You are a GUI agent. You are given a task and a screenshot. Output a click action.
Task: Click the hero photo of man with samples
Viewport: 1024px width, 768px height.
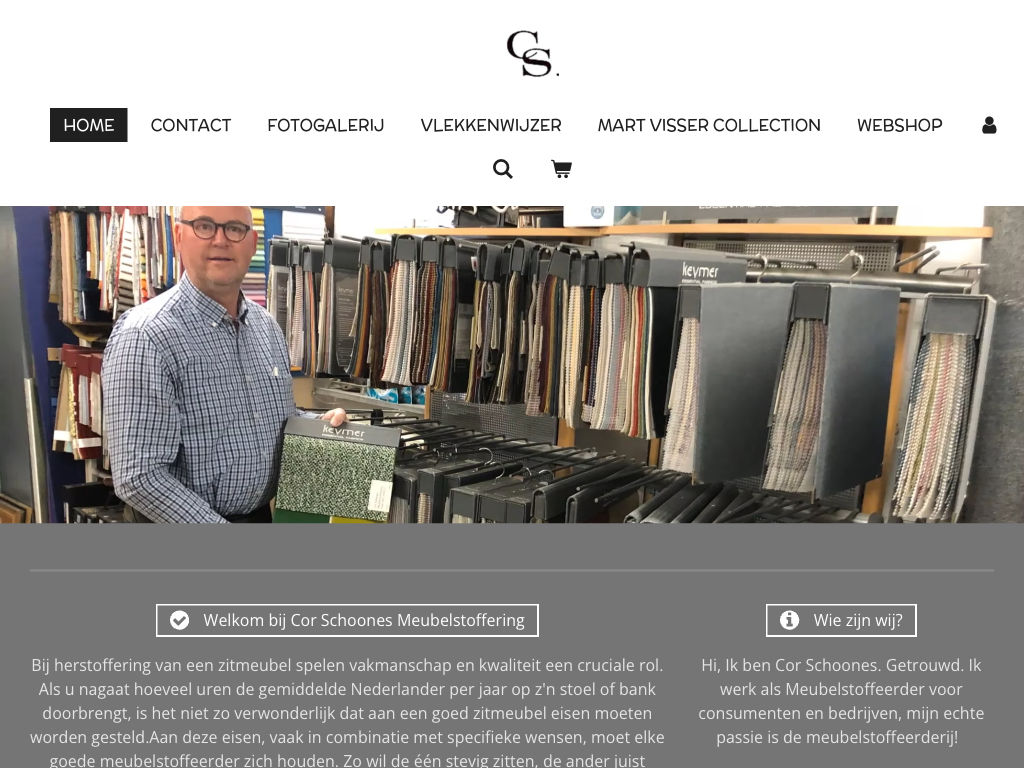[x=512, y=364]
